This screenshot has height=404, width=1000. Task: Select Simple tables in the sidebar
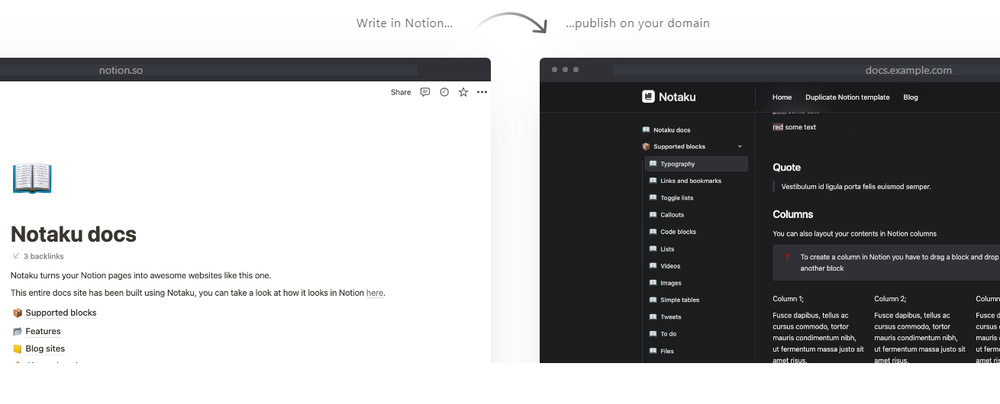point(679,300)
